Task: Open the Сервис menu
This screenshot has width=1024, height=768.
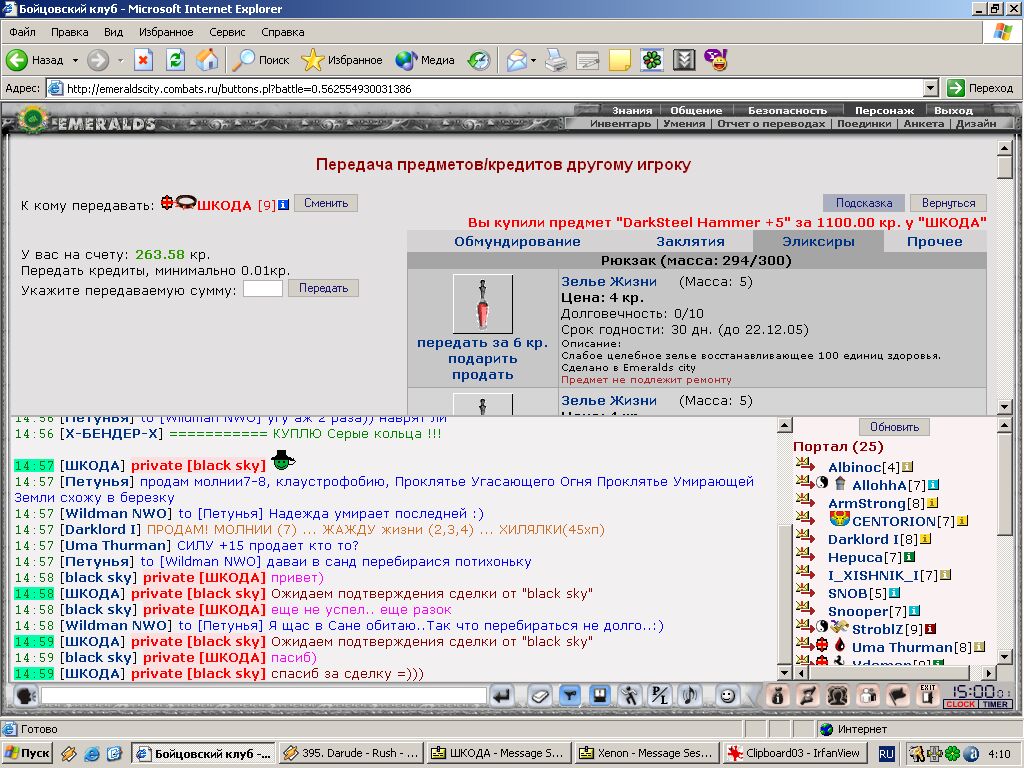Action: pos(227,32)
